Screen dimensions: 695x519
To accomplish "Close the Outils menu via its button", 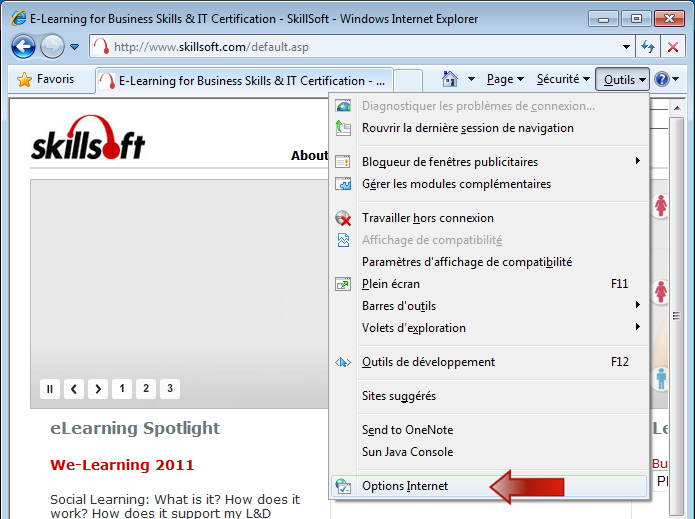I will click(x=622, y=79).
